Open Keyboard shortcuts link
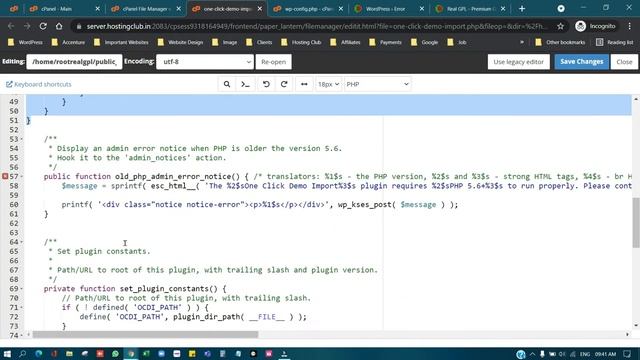Image resolution: width=640 pixels, height=360 pixels. click(39, 84)
